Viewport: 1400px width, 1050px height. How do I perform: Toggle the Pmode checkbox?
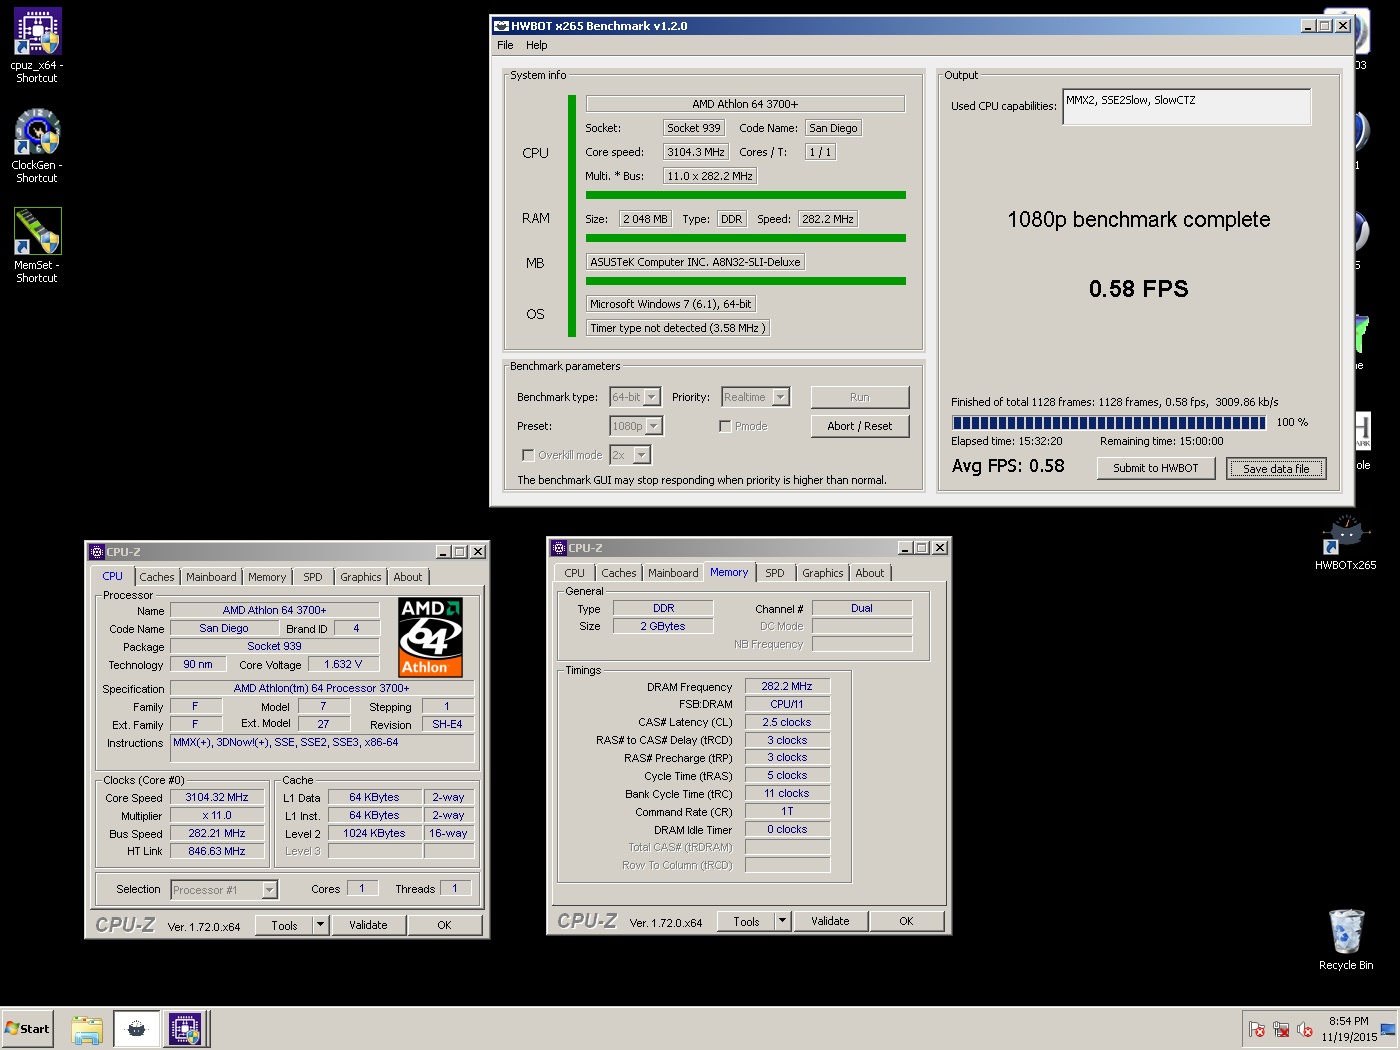tap(725, 426)
